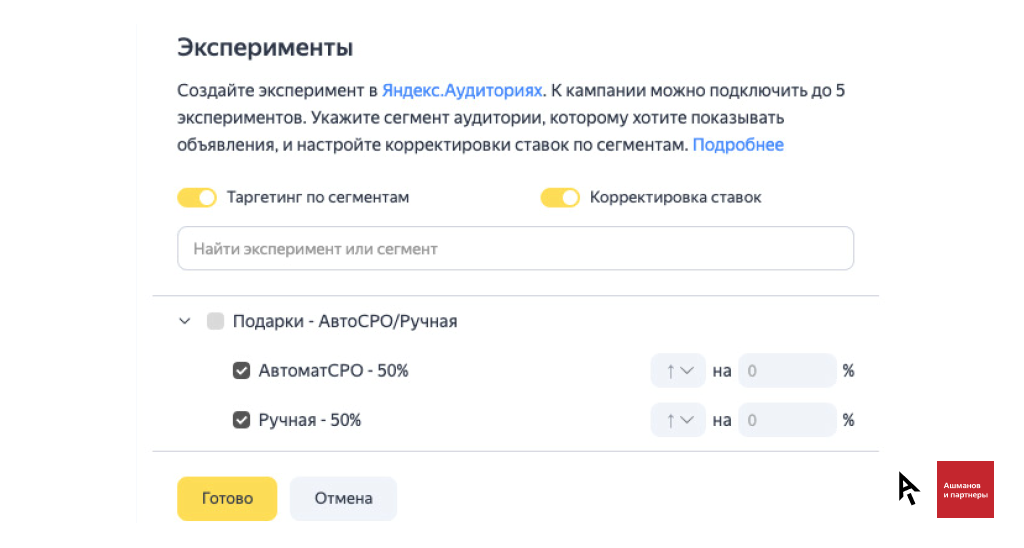This screenshot has width=1024, height=548.
Task: Click the Ручная - 50% segment label text
Action: click(310, 420)
